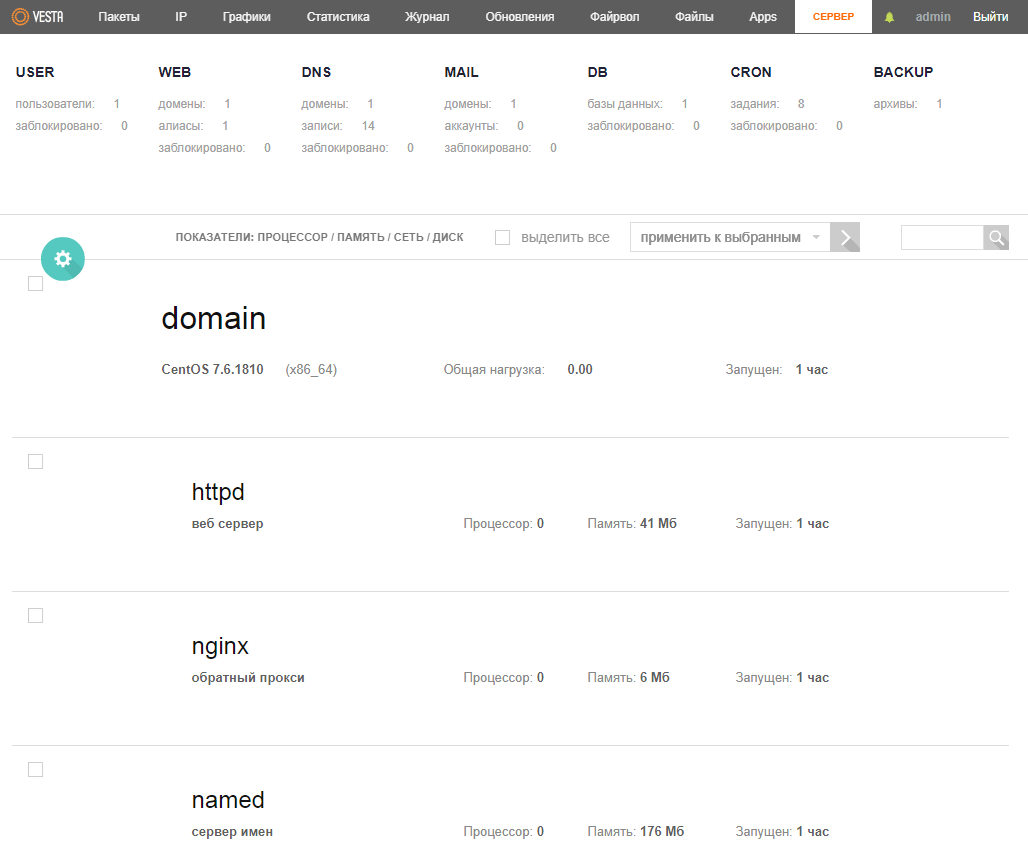The height and width of the screenshot is (858, 1028).
Task: Click the 'httpd' service name
Action: point(218,492)
